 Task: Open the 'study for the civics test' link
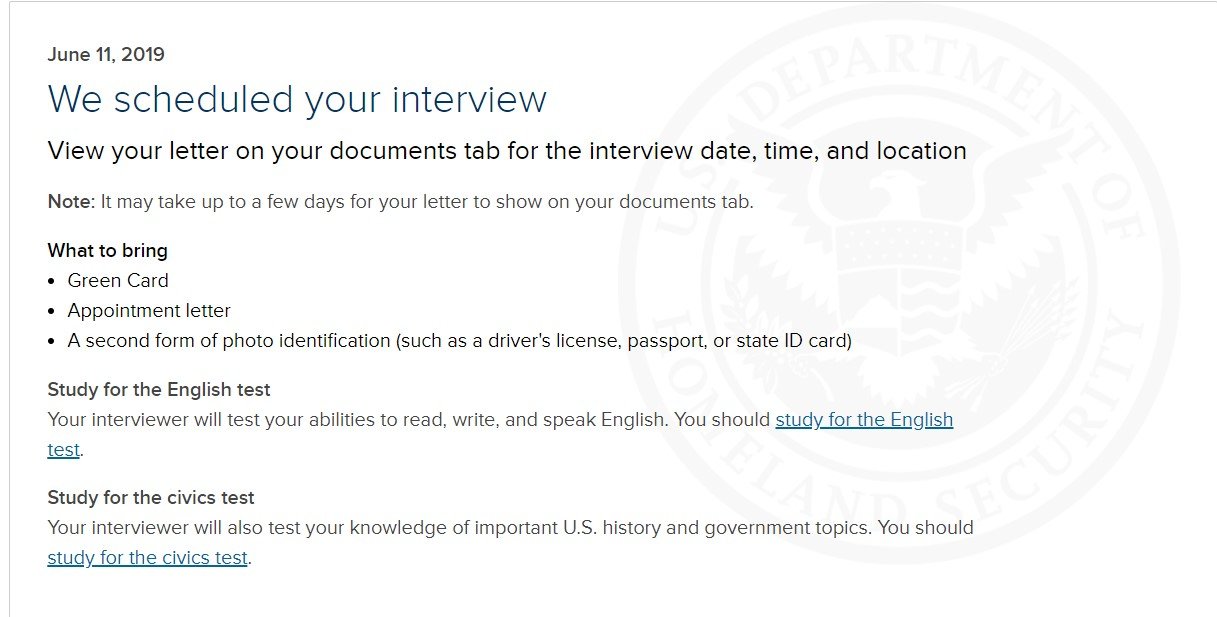[147, 558]
